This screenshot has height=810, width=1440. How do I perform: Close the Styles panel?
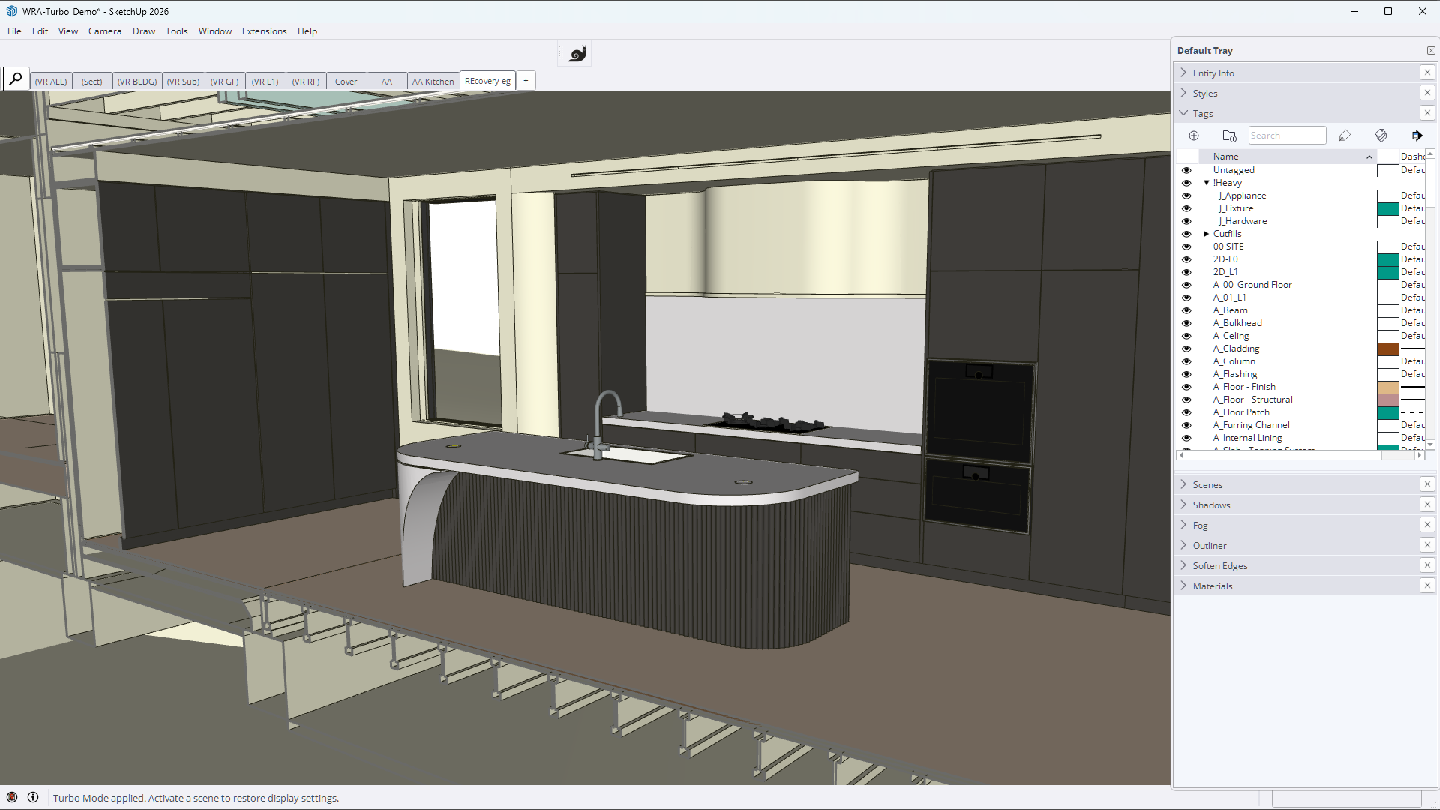1427,93
